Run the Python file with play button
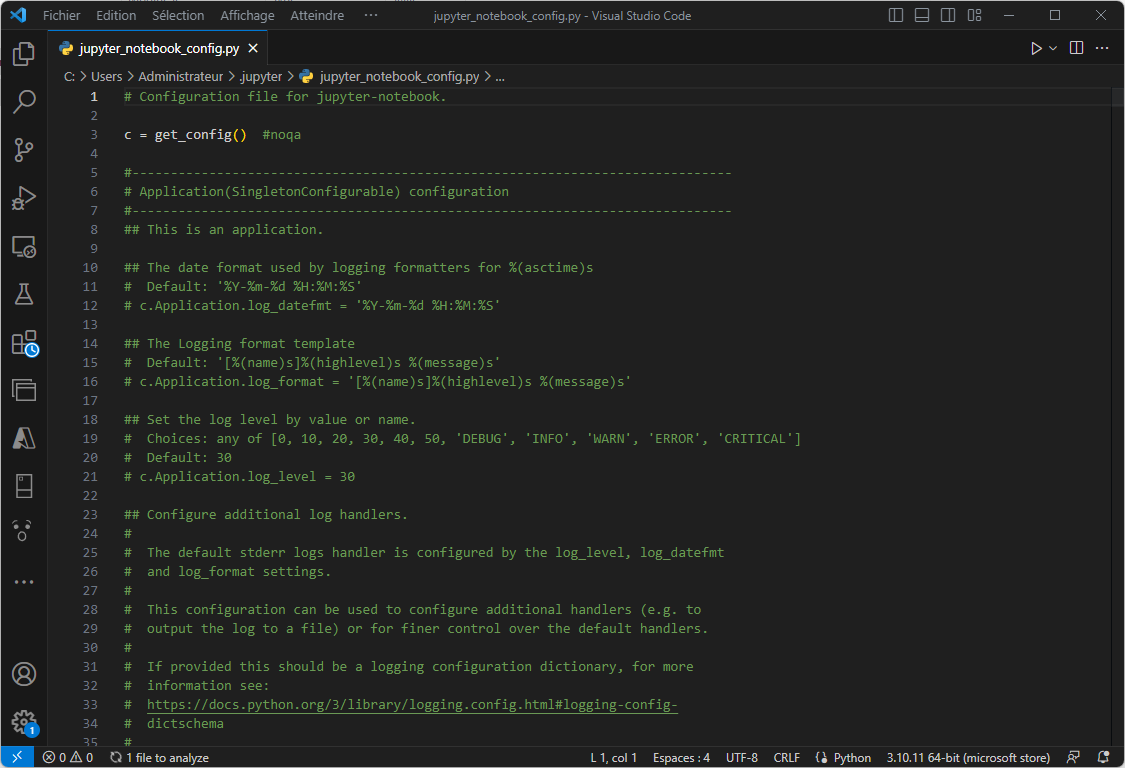1125x768 pixels. 1036,48
